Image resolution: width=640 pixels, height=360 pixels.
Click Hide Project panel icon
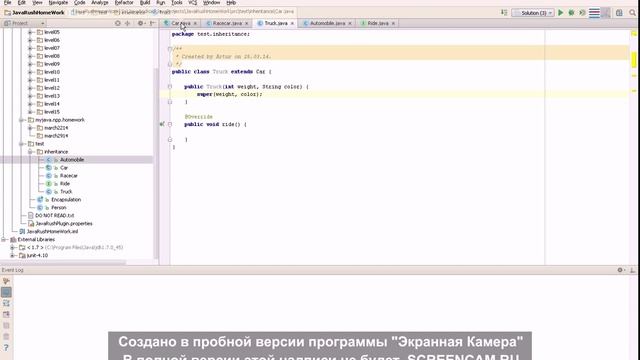[x=152, y=23]
